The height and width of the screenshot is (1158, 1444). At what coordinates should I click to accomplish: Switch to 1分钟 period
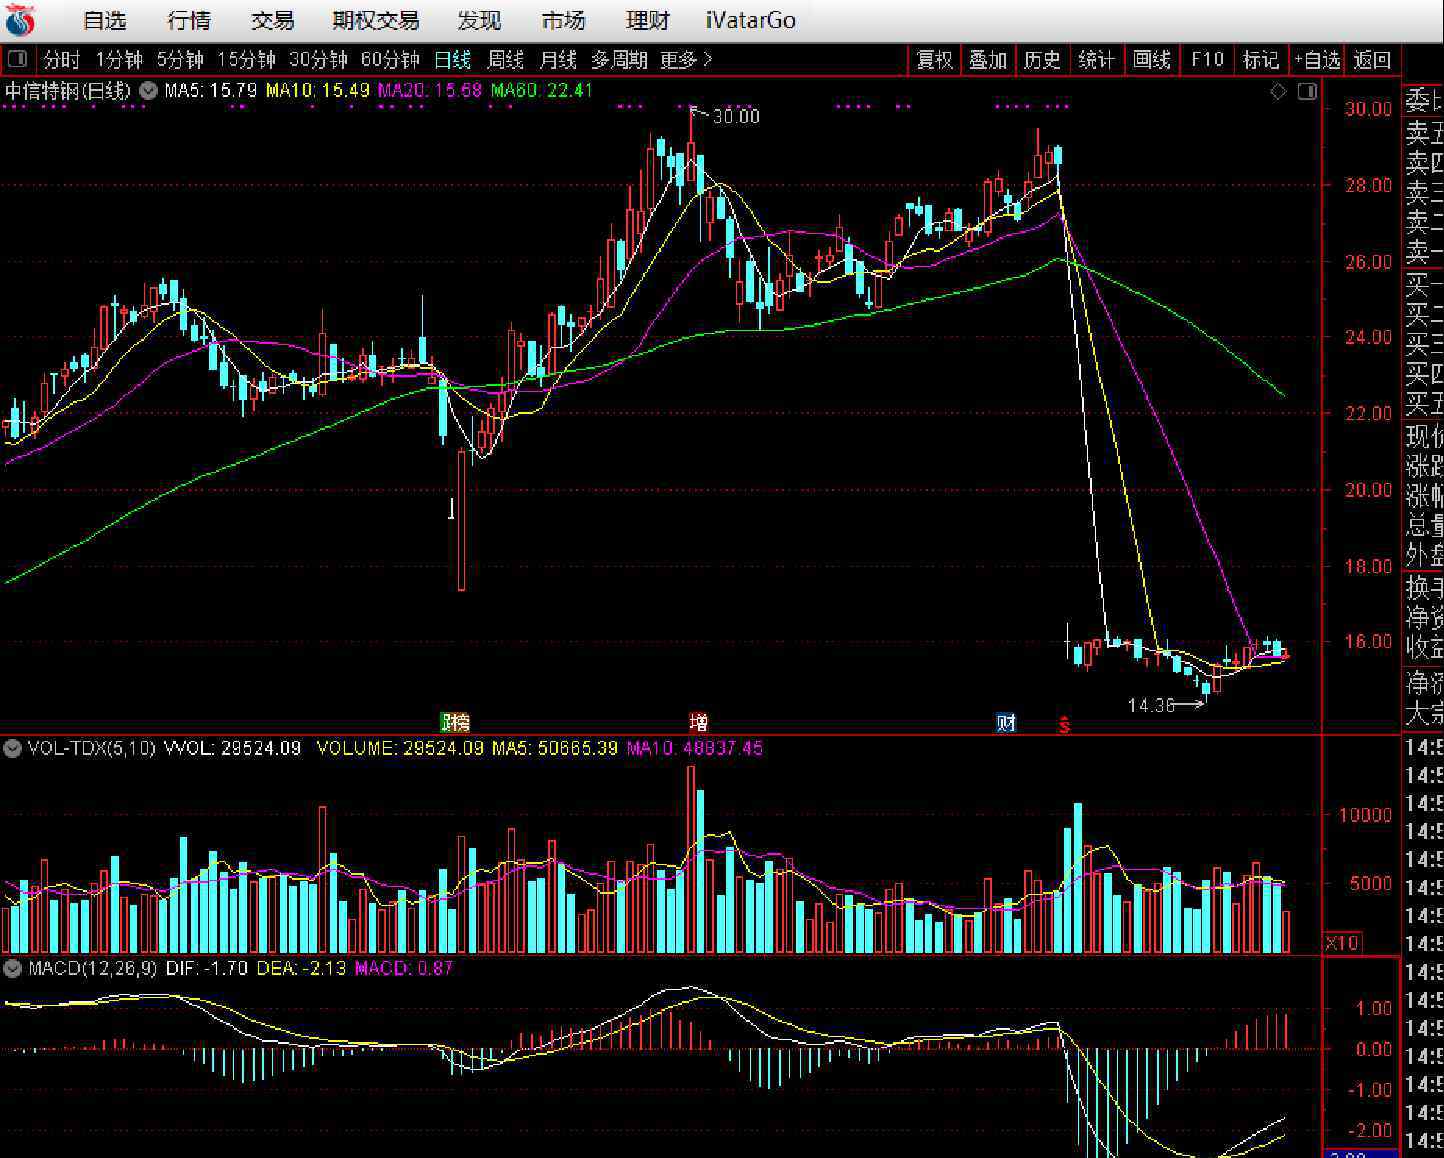tap(119, 60)
